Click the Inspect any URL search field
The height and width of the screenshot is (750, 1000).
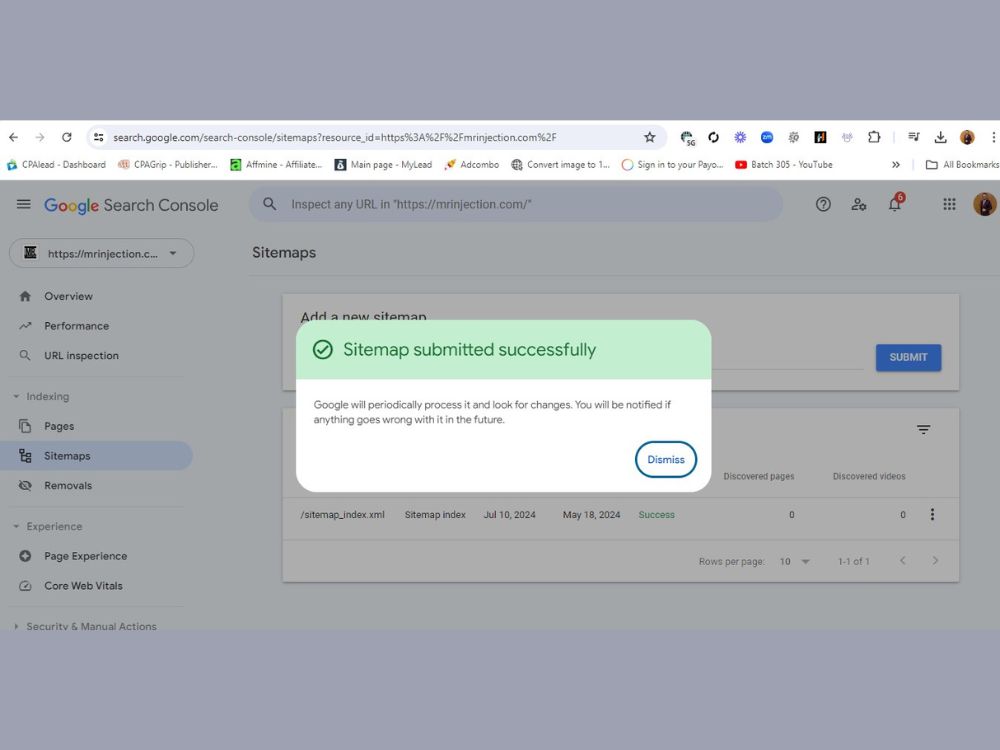pyautogui.click(x=515, y=204)
